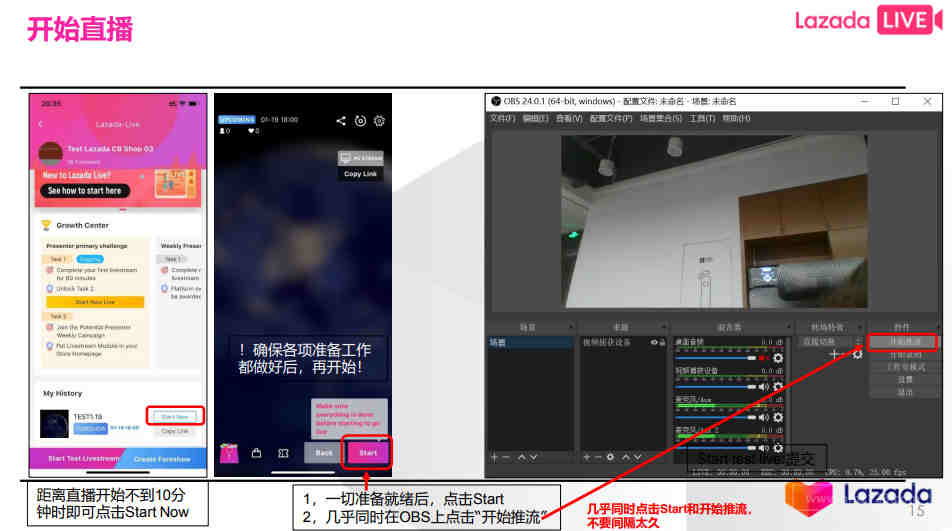Tap Start Test Livestream at bottom
Screen dimensions: 952x531
77,459
